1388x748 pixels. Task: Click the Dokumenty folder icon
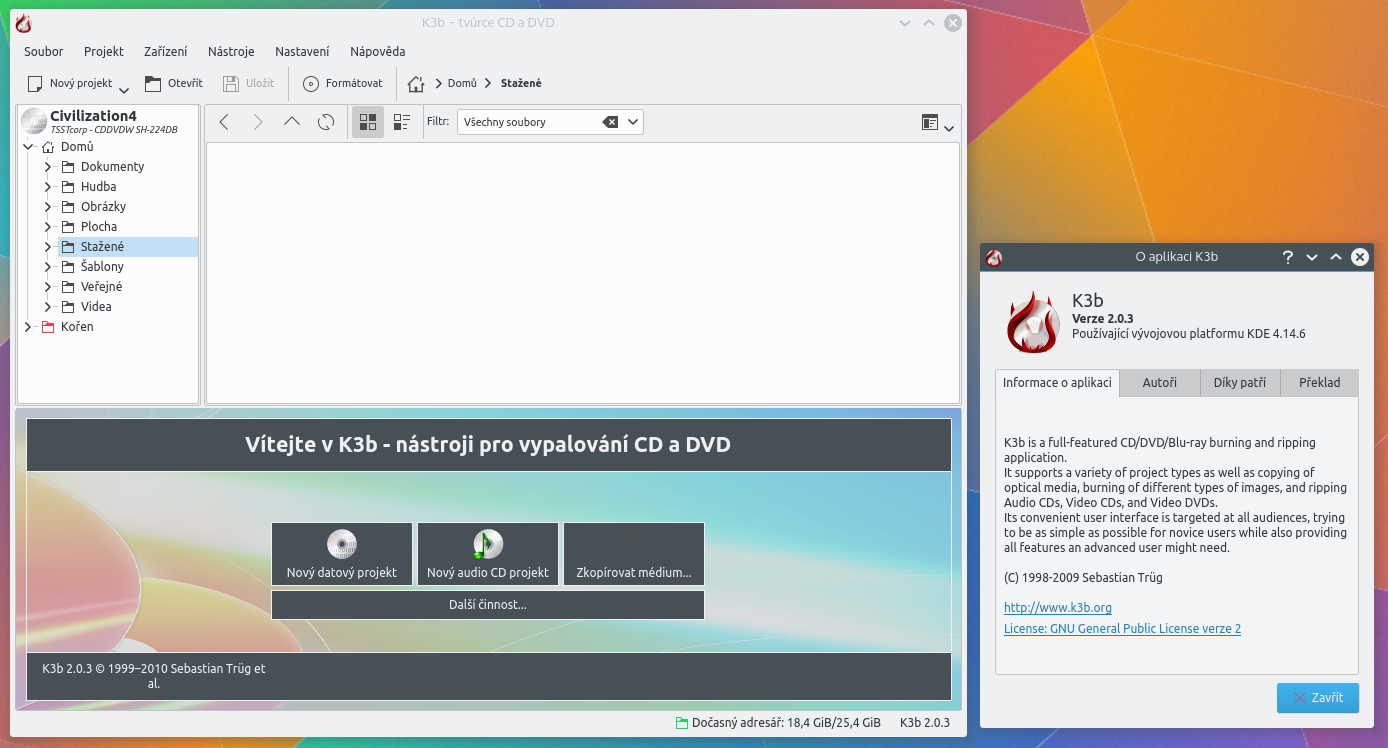[x=68, y=167]
